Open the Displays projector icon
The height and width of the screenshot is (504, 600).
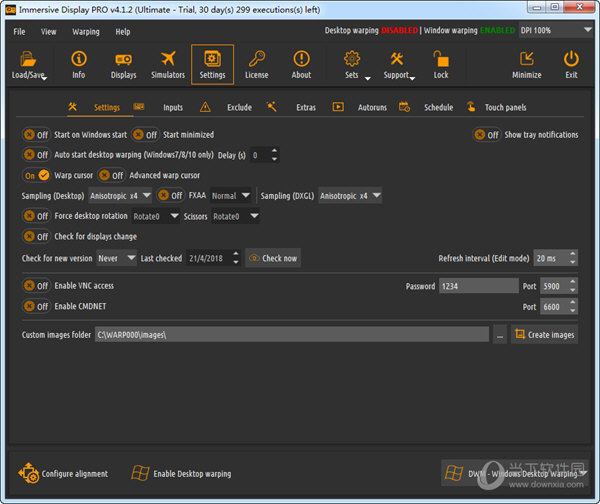pos(123,59)
